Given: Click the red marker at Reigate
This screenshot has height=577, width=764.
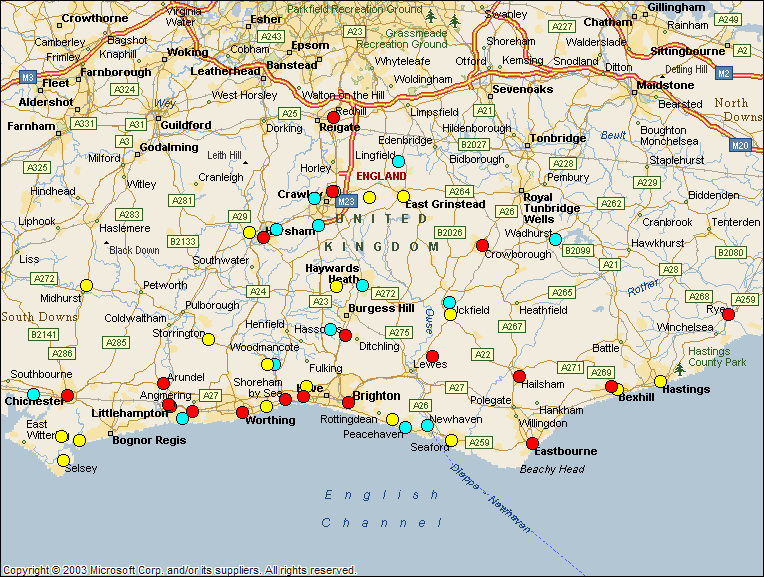Looking at the screenshot, I should pos(333,118).
